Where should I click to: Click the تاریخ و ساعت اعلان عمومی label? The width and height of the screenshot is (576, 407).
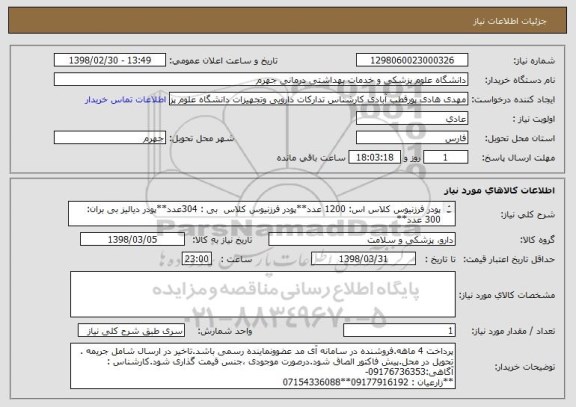[223, 61]
